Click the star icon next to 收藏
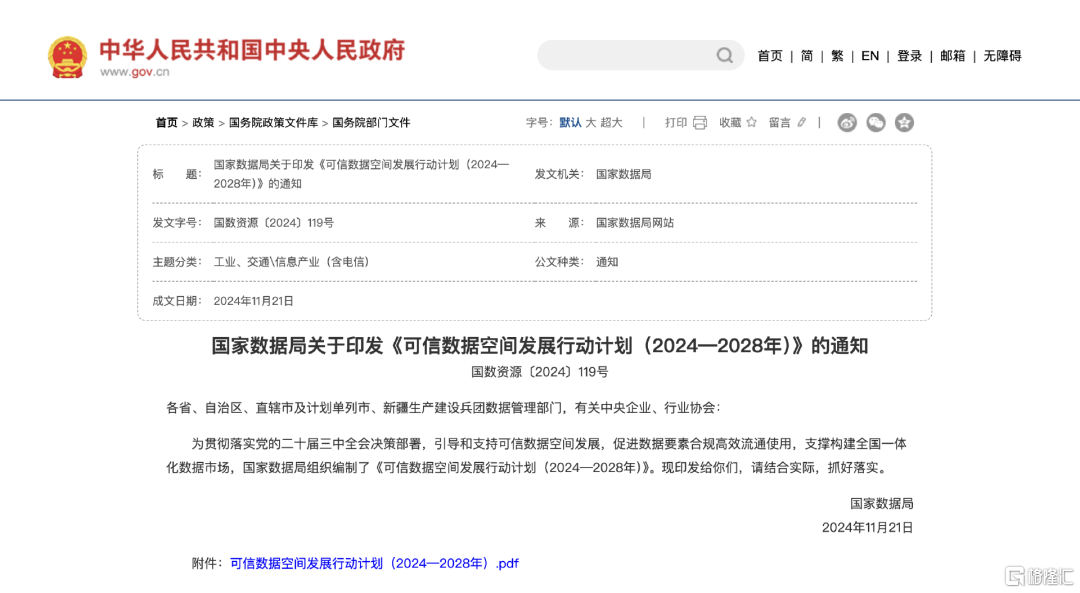The width and height of the screenshot is (1080, 593). (x=752, y=123)
